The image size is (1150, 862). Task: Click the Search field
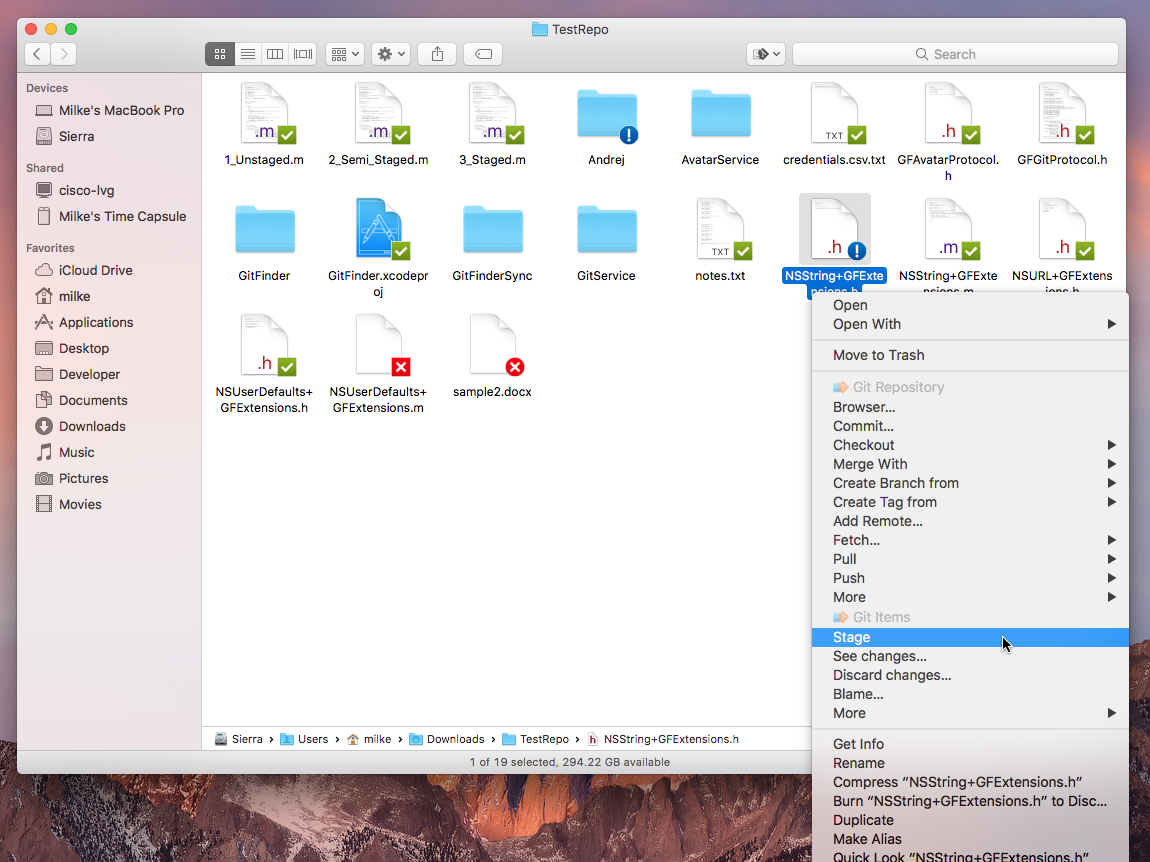pos(955,54)
